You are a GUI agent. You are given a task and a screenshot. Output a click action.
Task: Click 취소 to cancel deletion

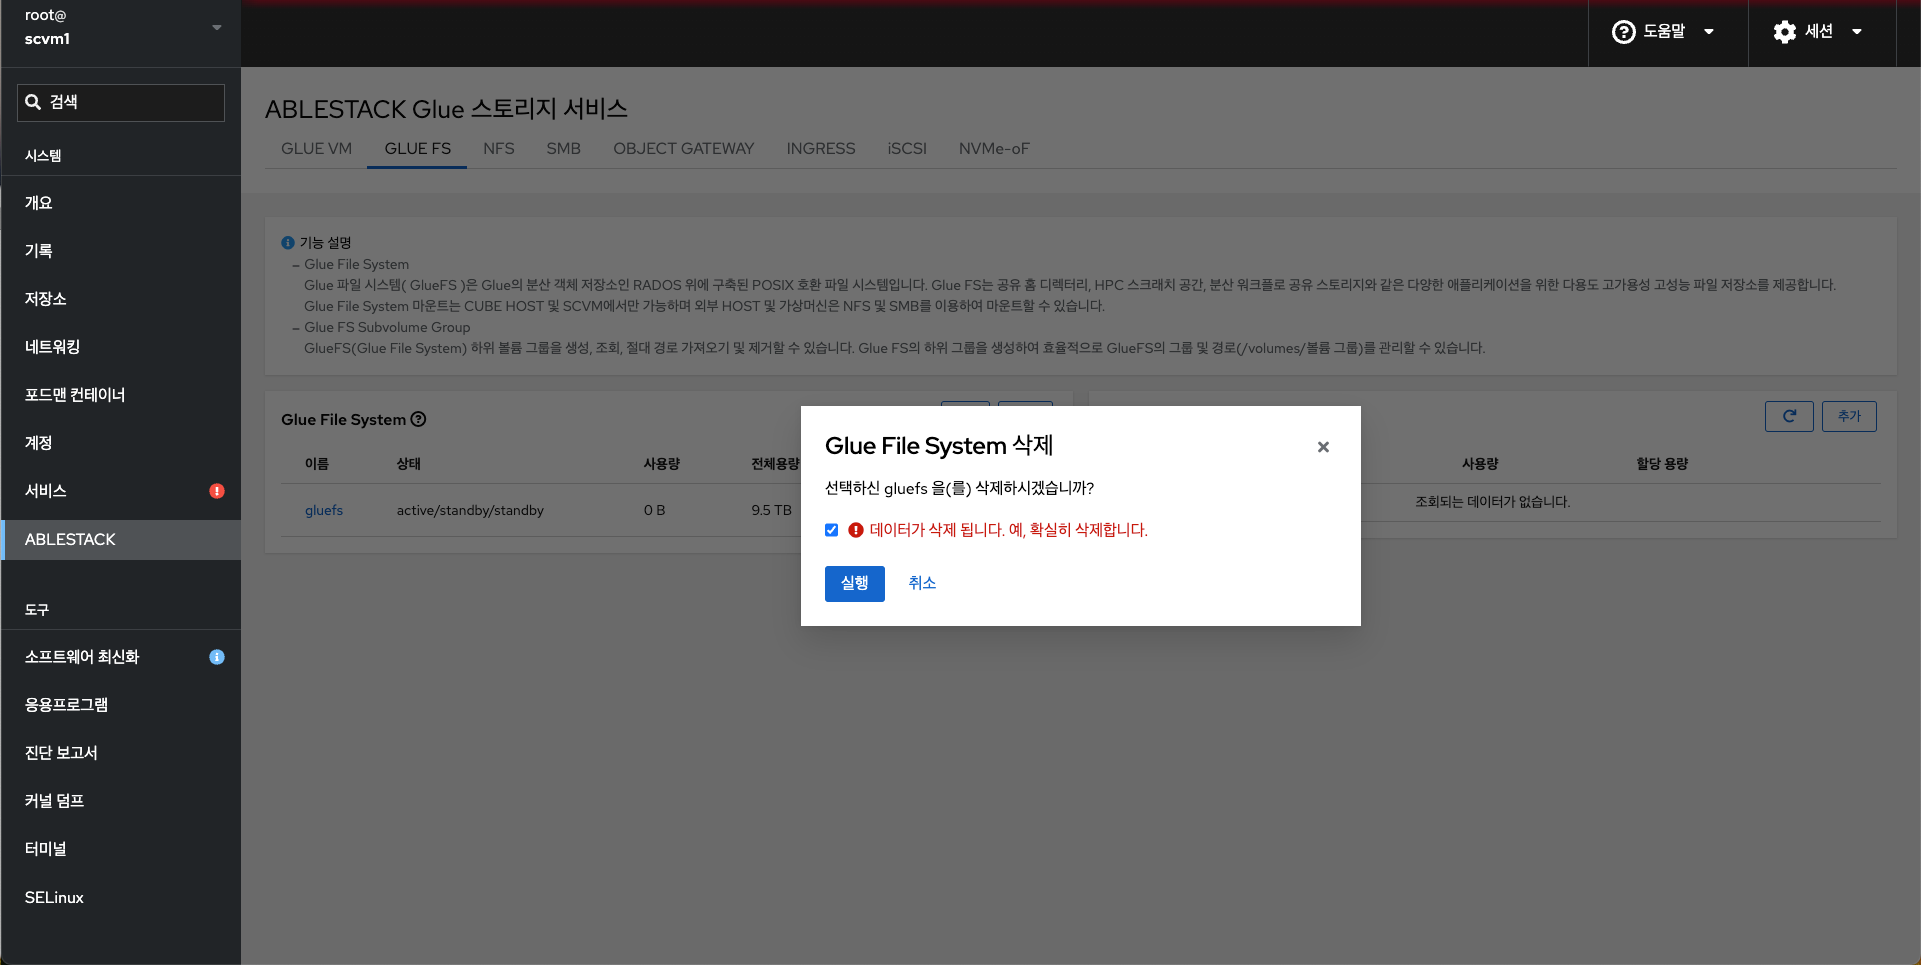(922, 584)
